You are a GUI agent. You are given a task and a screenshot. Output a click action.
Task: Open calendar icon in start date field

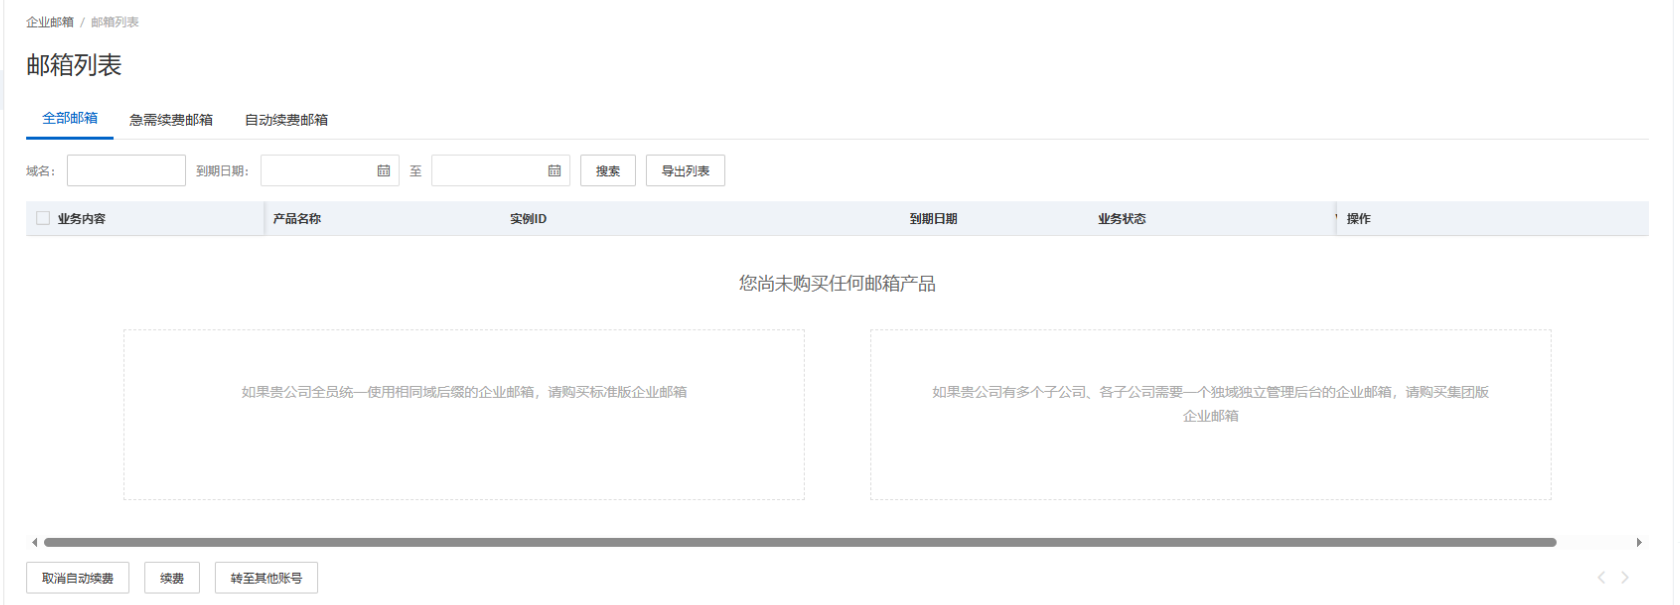click(x=383, y=171)
